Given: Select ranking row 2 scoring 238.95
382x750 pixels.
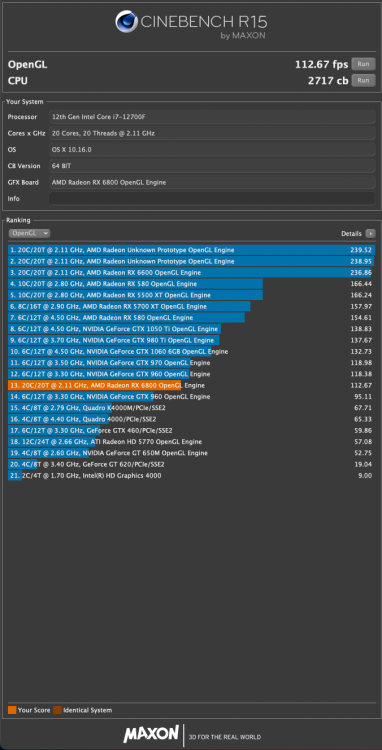Looking at the screenshot, I should click(192, 261).
